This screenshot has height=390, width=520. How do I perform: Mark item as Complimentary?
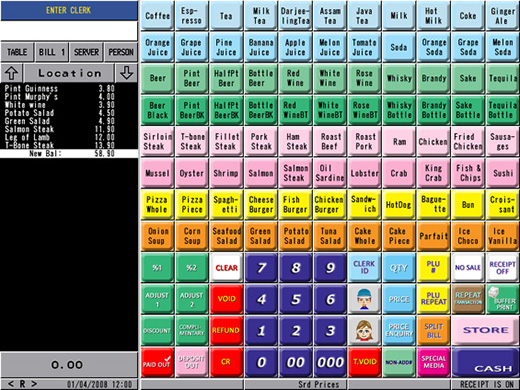click(x=192, y=330)
